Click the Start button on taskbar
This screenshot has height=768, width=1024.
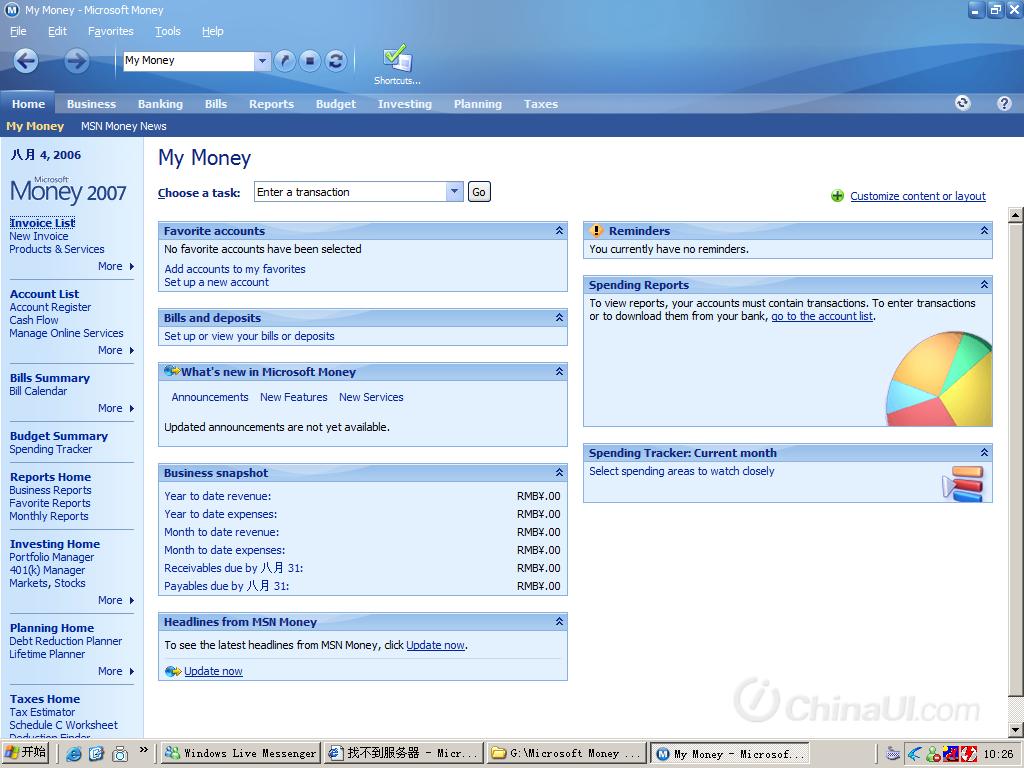click(x=25, y=753)
